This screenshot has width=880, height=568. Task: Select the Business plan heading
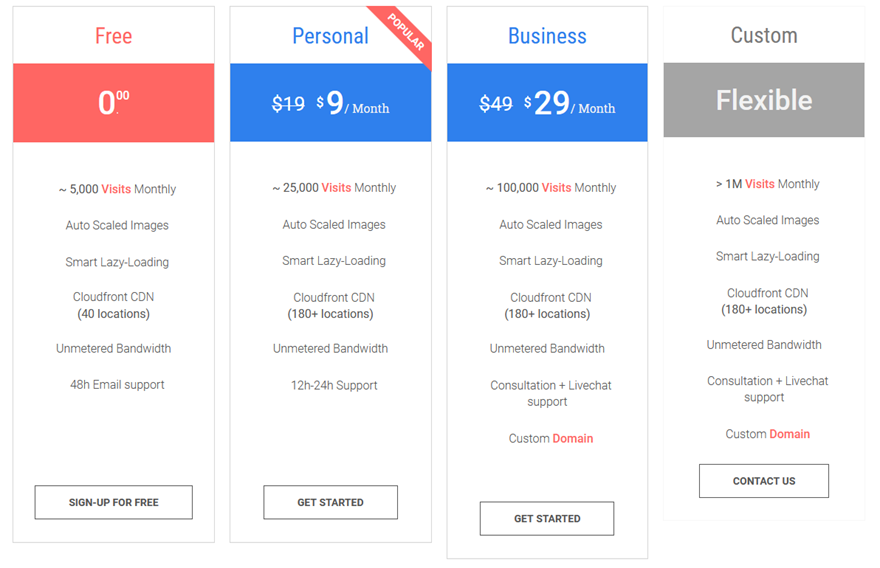tap(547, 36)
